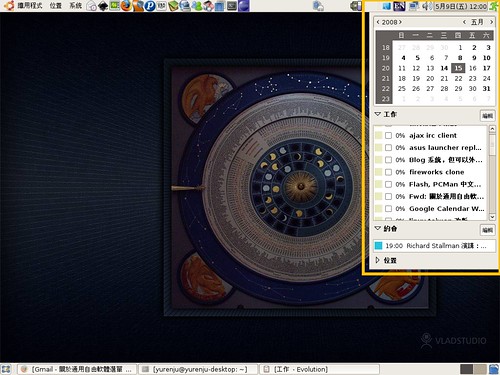500x375 pixels.
Task: Collapse the 工作 tasks section
Action: [378, 114]
